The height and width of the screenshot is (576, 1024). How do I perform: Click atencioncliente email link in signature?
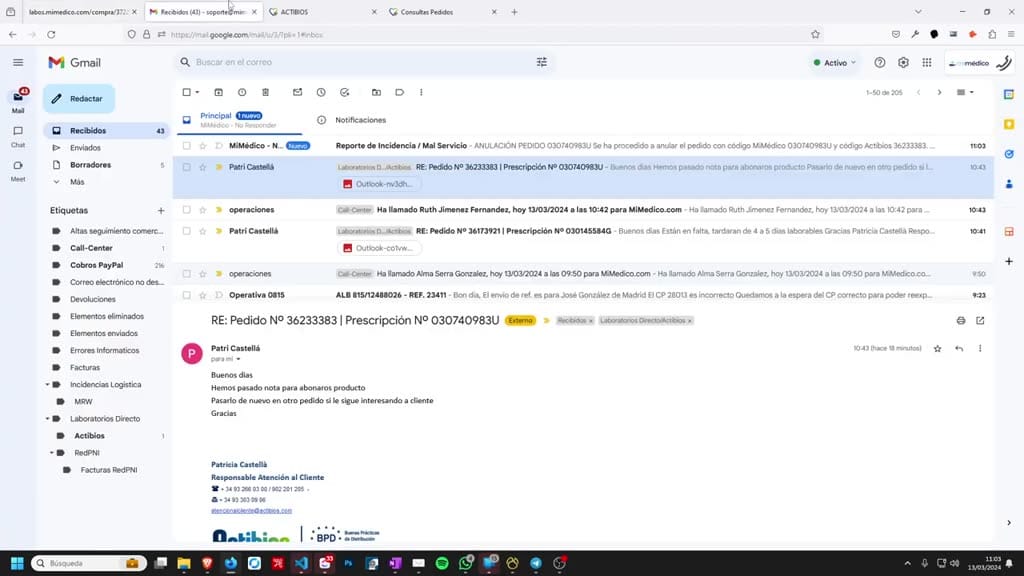point(251,511)
